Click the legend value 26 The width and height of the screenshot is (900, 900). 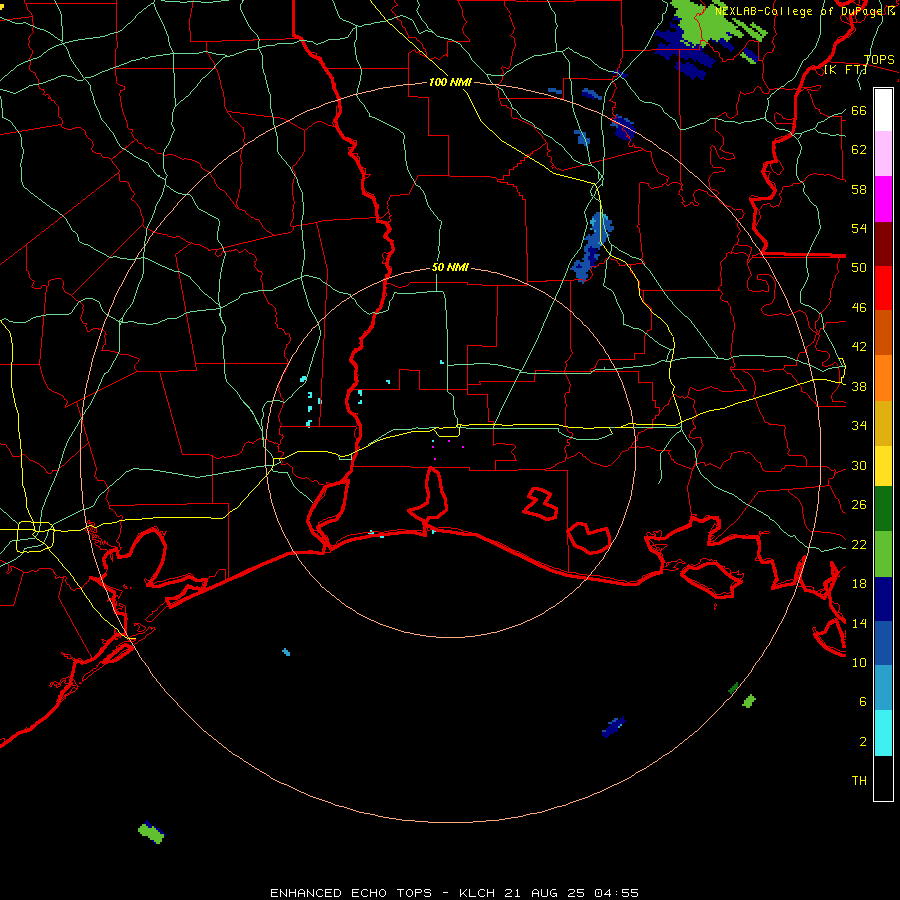click(x=859, y=505)
